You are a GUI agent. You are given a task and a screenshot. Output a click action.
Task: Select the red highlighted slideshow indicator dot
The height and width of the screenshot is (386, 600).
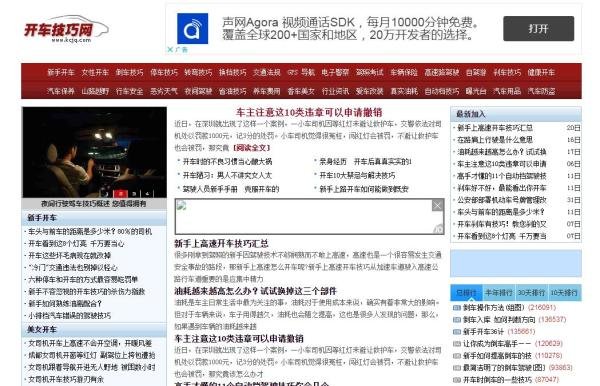click(x=121, y=194)
